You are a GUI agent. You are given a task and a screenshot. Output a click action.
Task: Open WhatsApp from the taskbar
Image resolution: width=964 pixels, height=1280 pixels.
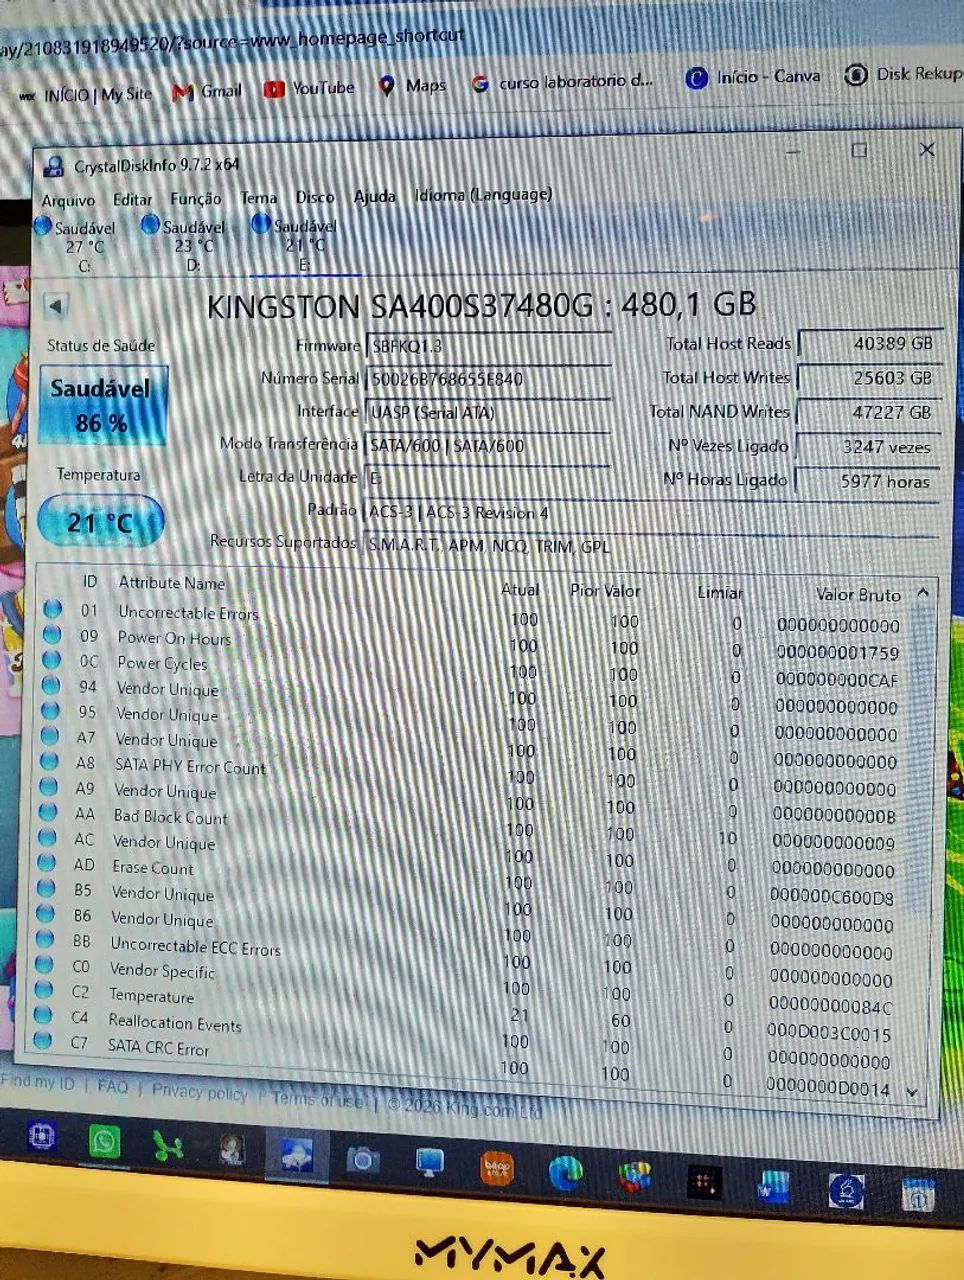tap(104, 1141)
